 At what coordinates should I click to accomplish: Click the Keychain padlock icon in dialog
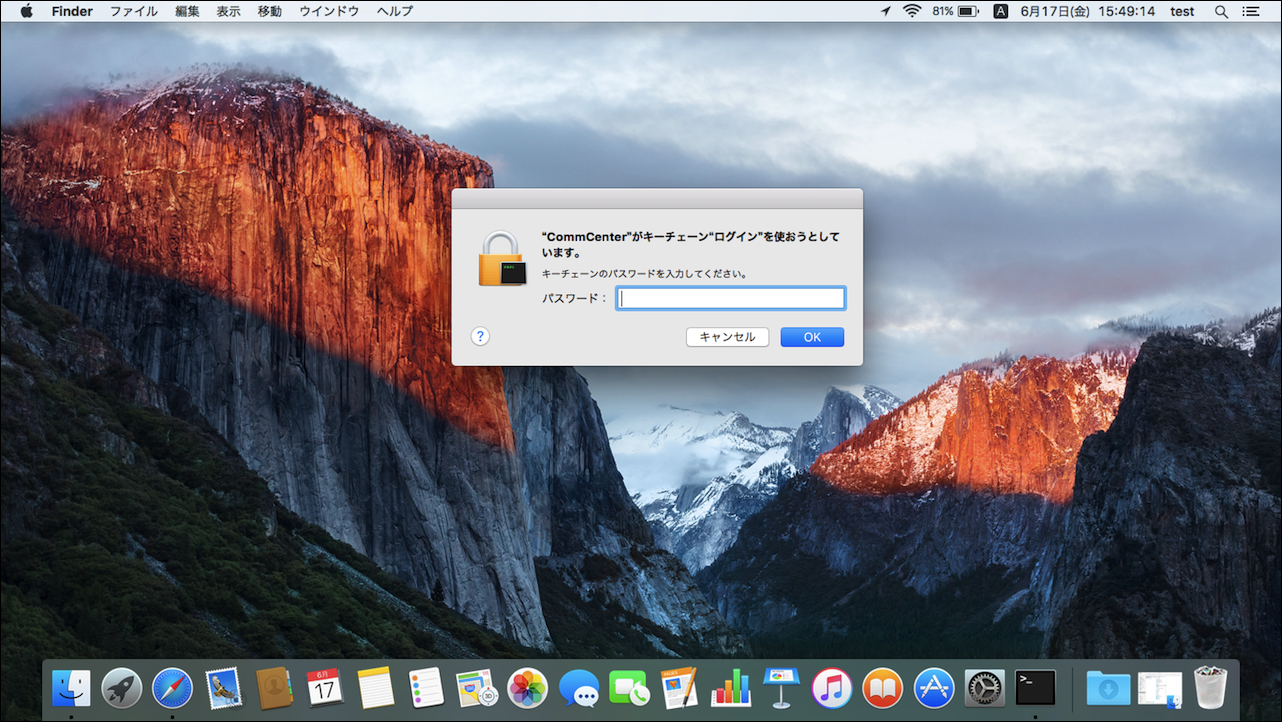(502, 259)
